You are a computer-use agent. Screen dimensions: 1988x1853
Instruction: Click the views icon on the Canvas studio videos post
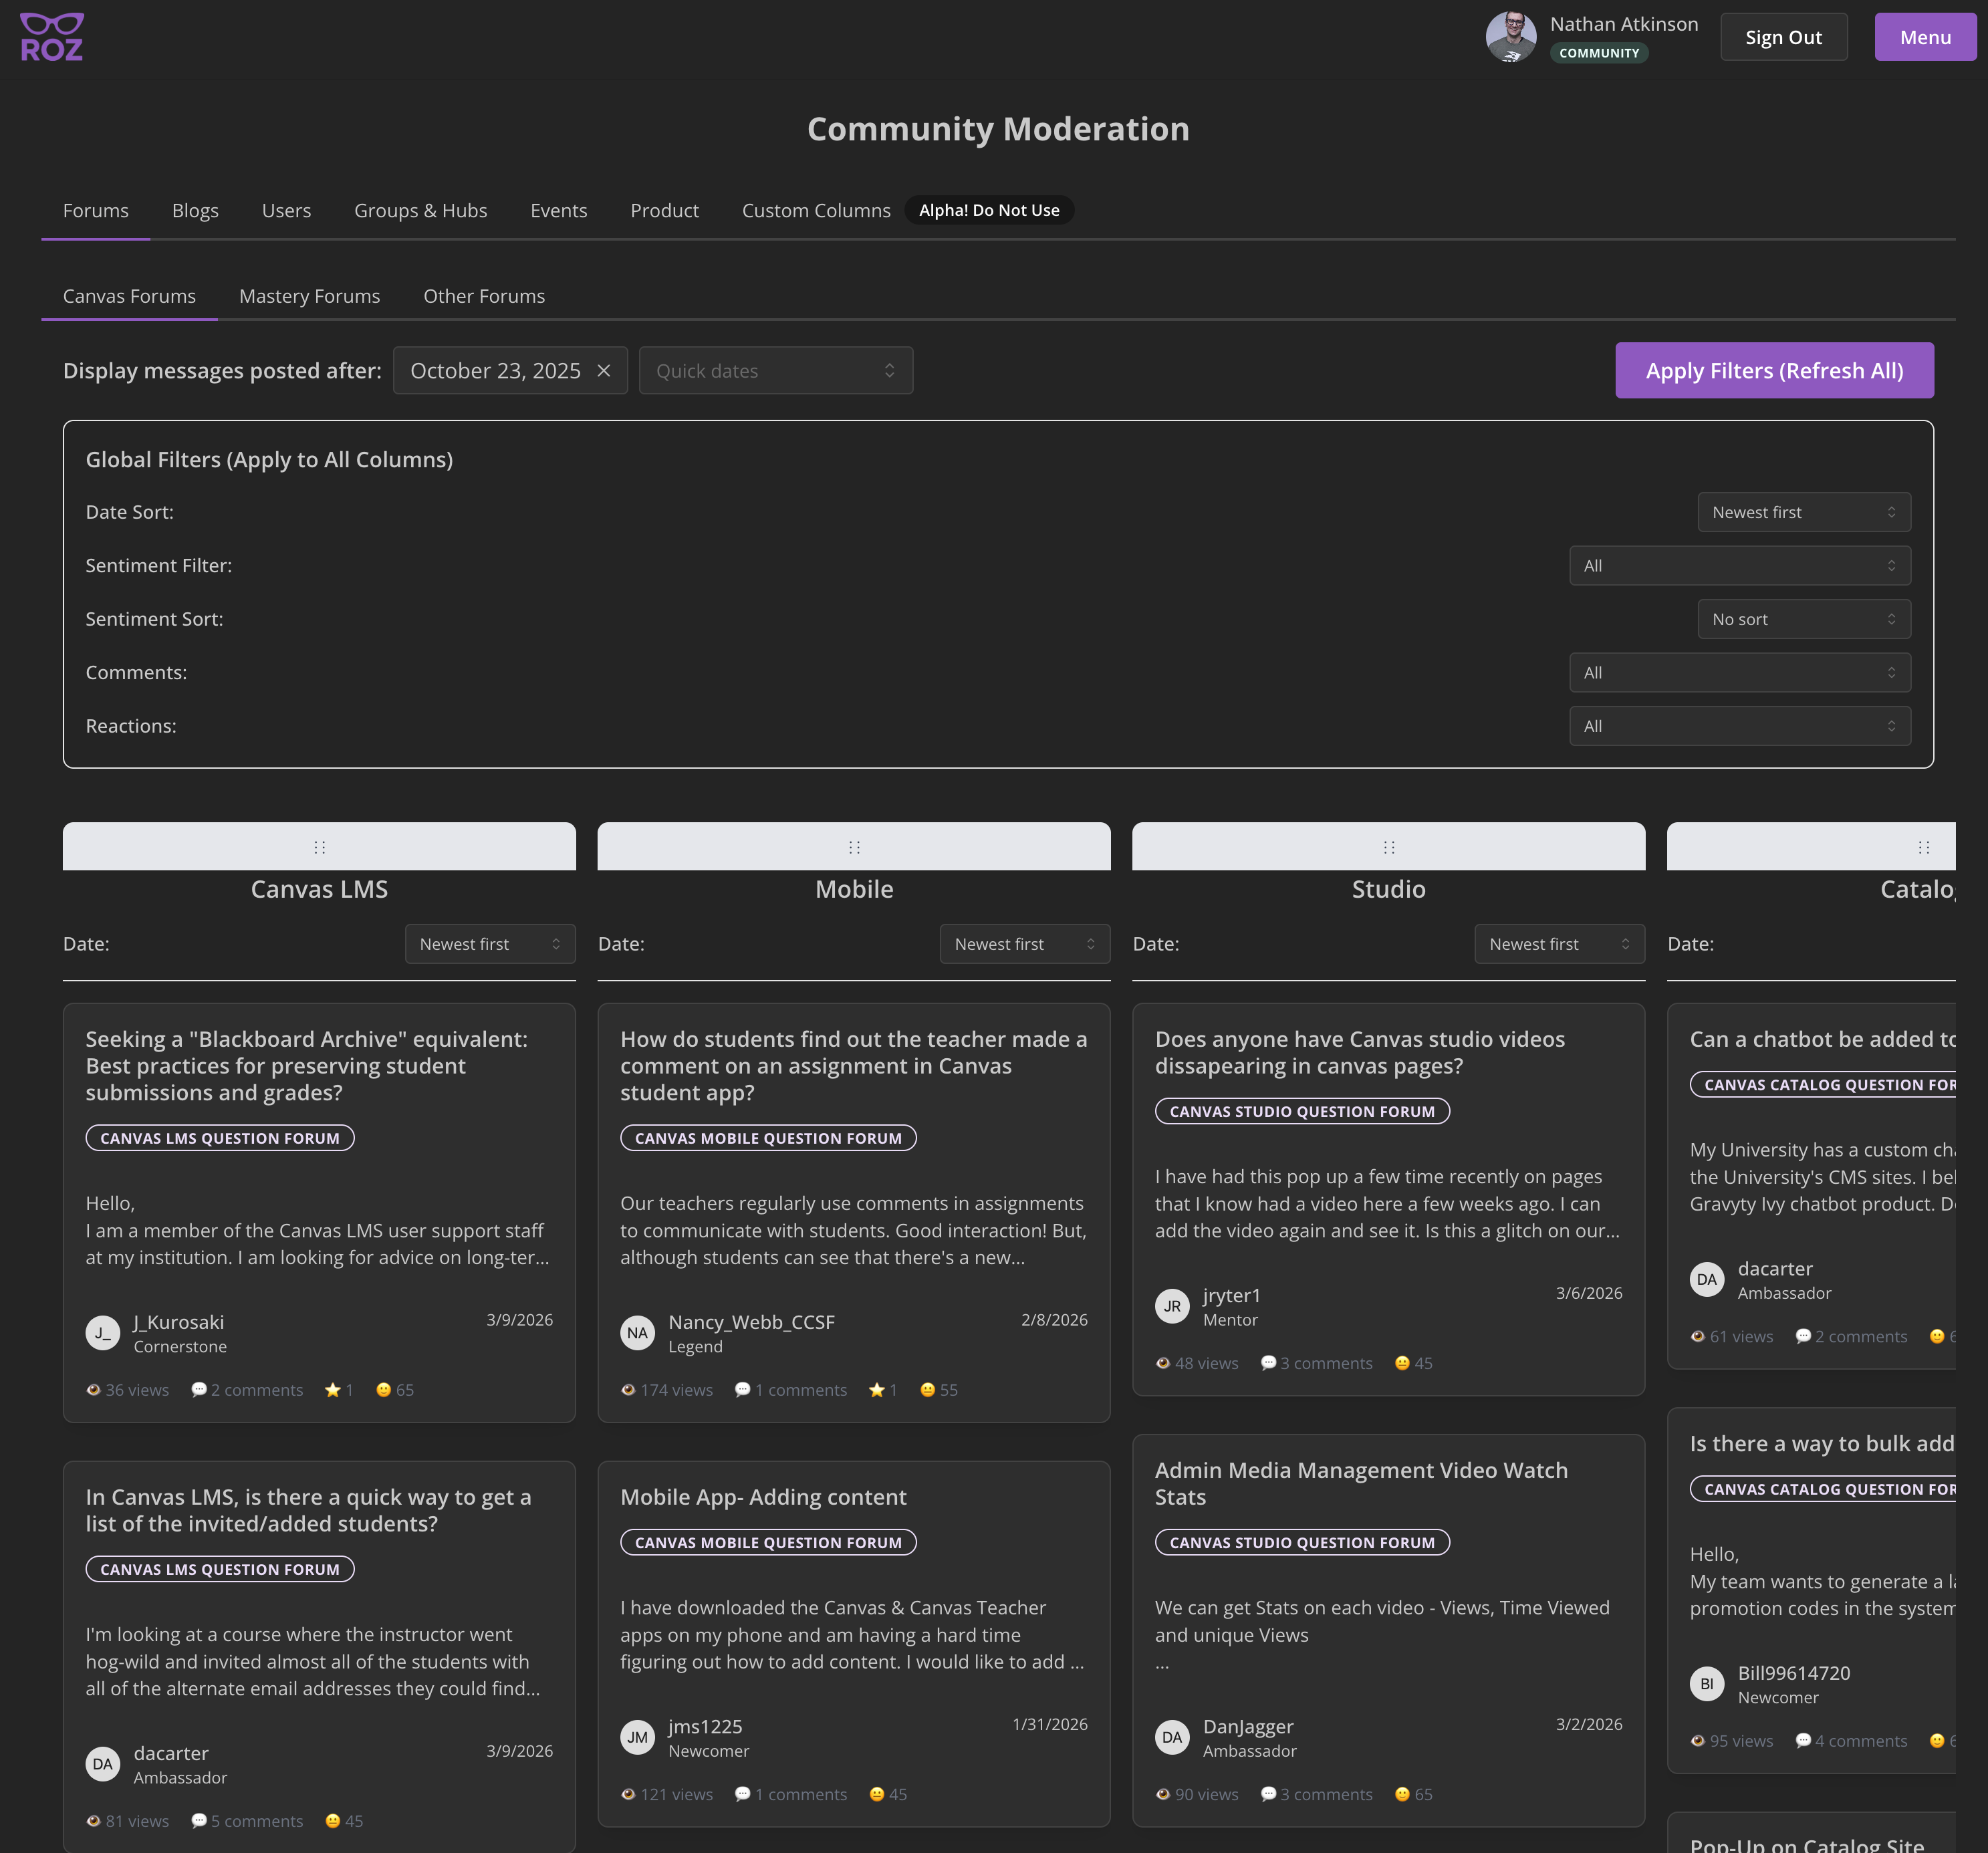pos(1163,1362)
